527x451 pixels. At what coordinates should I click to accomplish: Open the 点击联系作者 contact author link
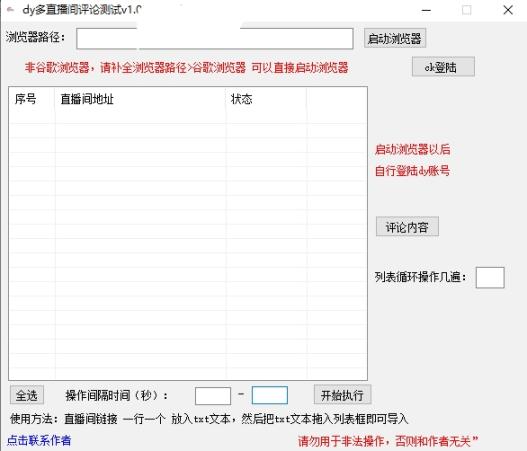click(39, 440)
